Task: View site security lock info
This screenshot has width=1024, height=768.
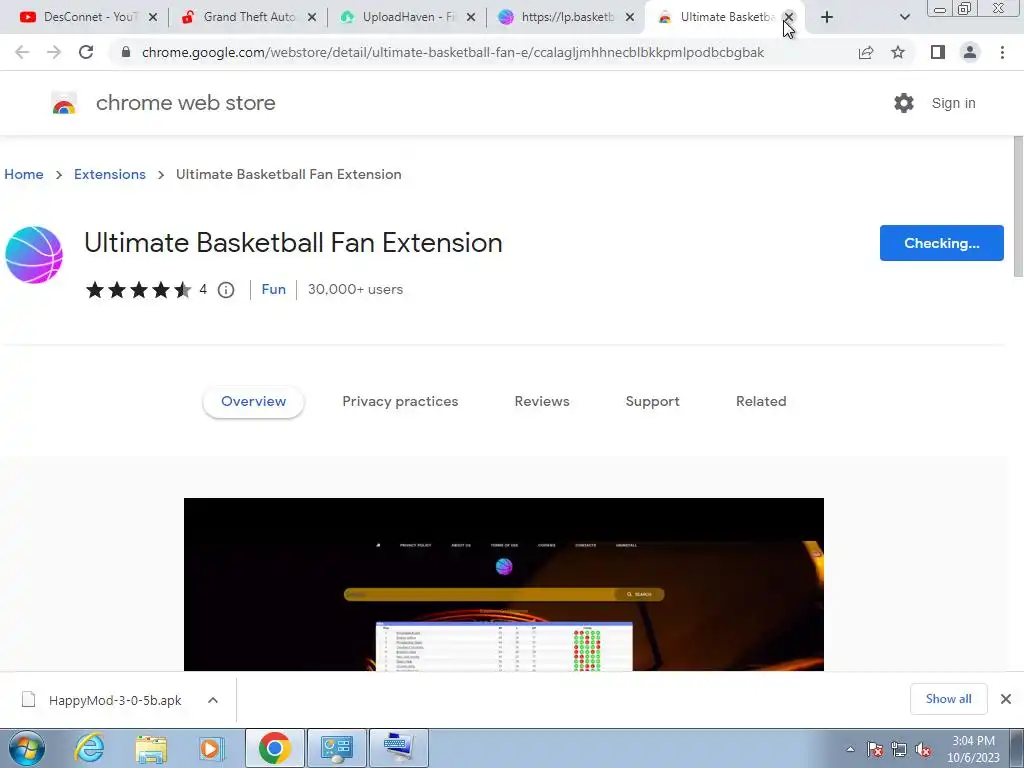Action: click(x=126, y=52)
